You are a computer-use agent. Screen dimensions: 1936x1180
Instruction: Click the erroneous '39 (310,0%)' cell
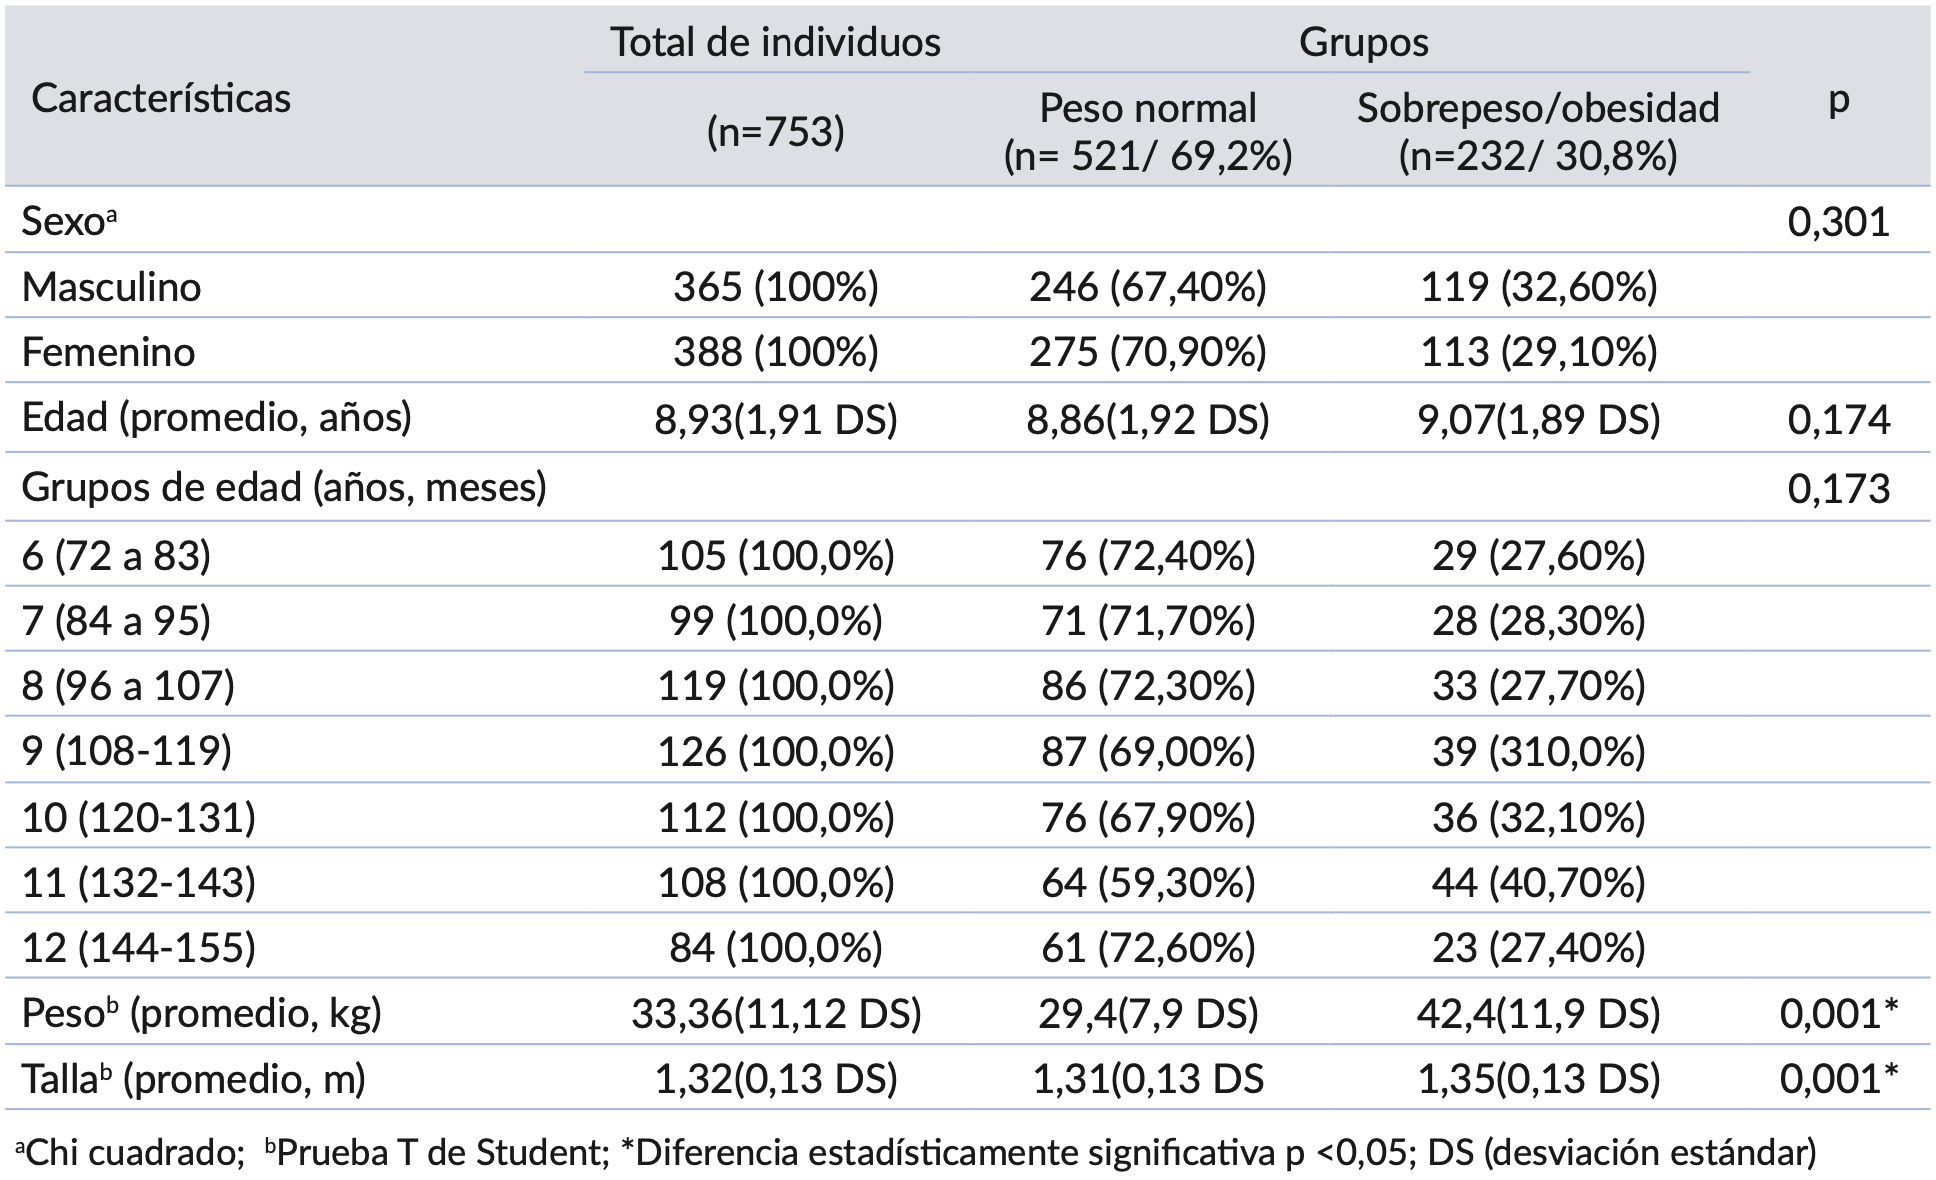pyautogui.click(x=1538, y=751)
